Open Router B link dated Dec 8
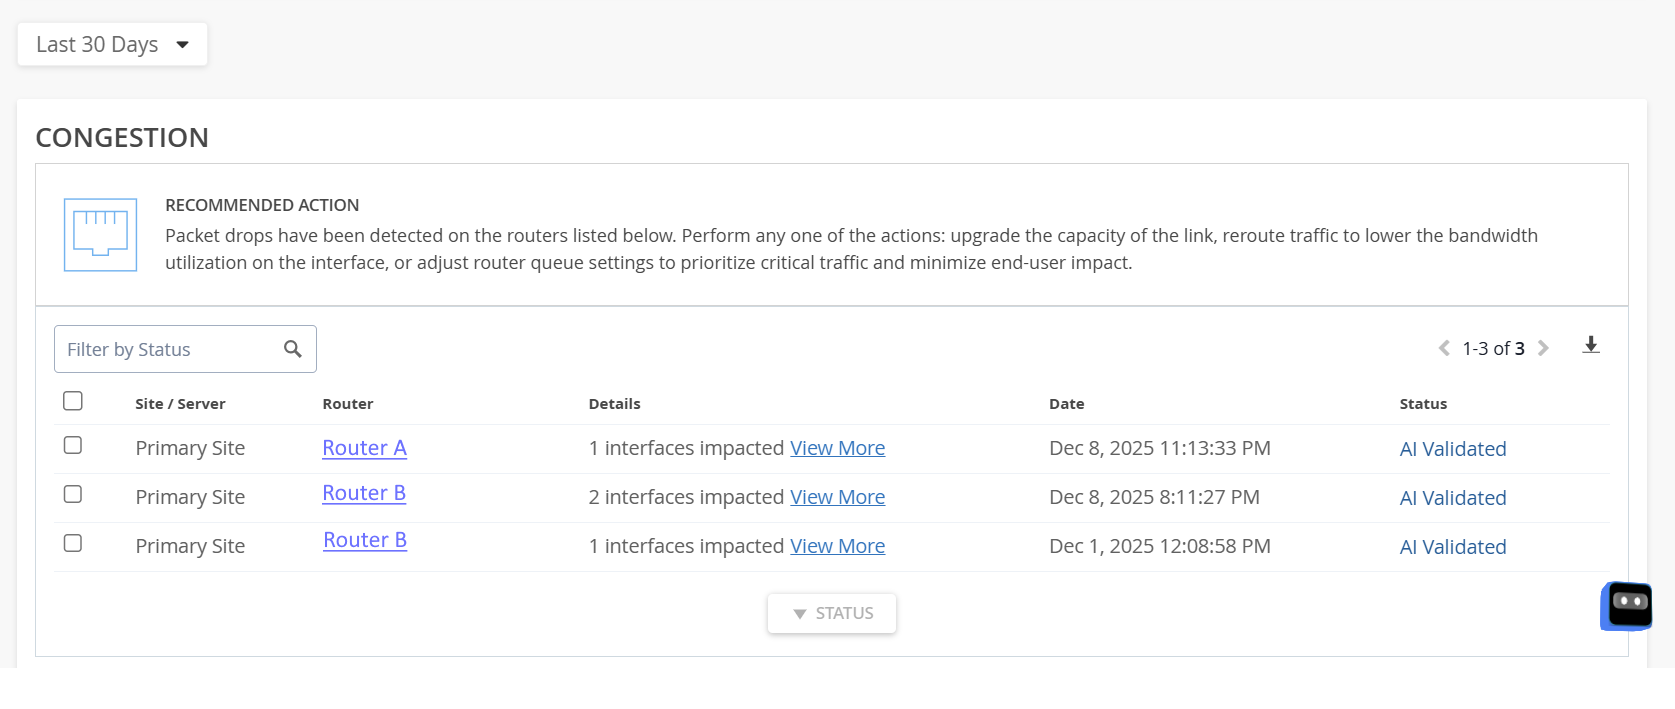This screenshot has width=1675, height=709. [364, 493]
